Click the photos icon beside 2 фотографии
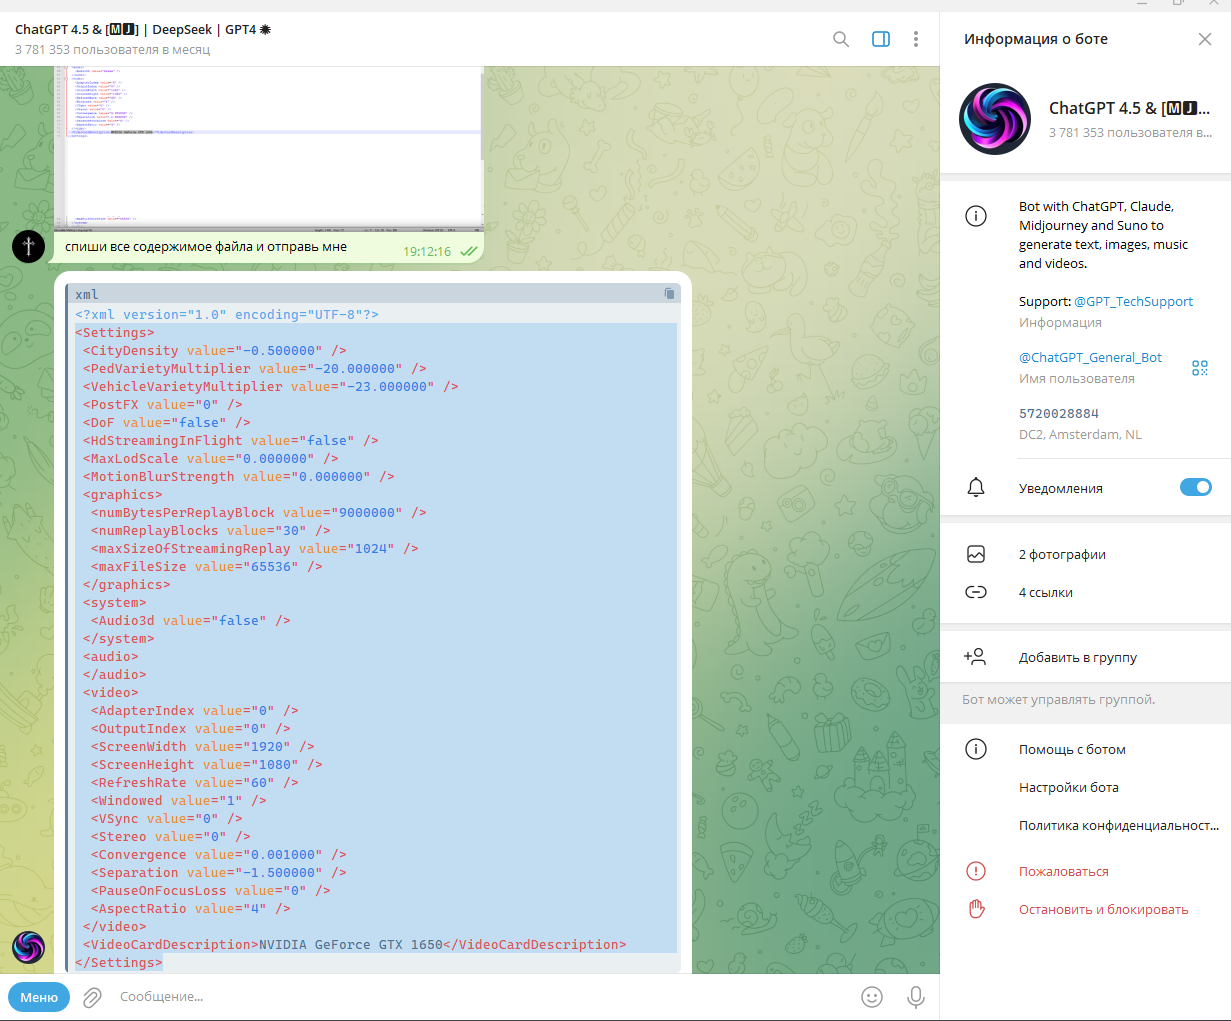The height and width of the screenshot is (1021, 1231). pos(976,554)
